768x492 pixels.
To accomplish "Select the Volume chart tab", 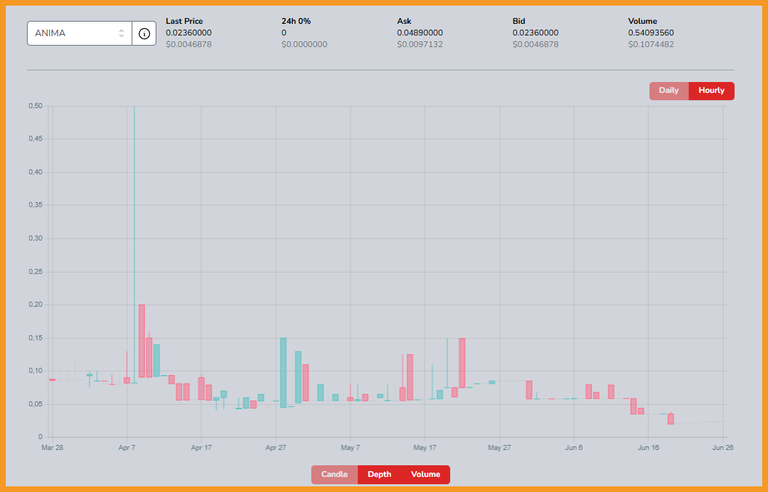I will pyautogui.click(x=426, y=474).
